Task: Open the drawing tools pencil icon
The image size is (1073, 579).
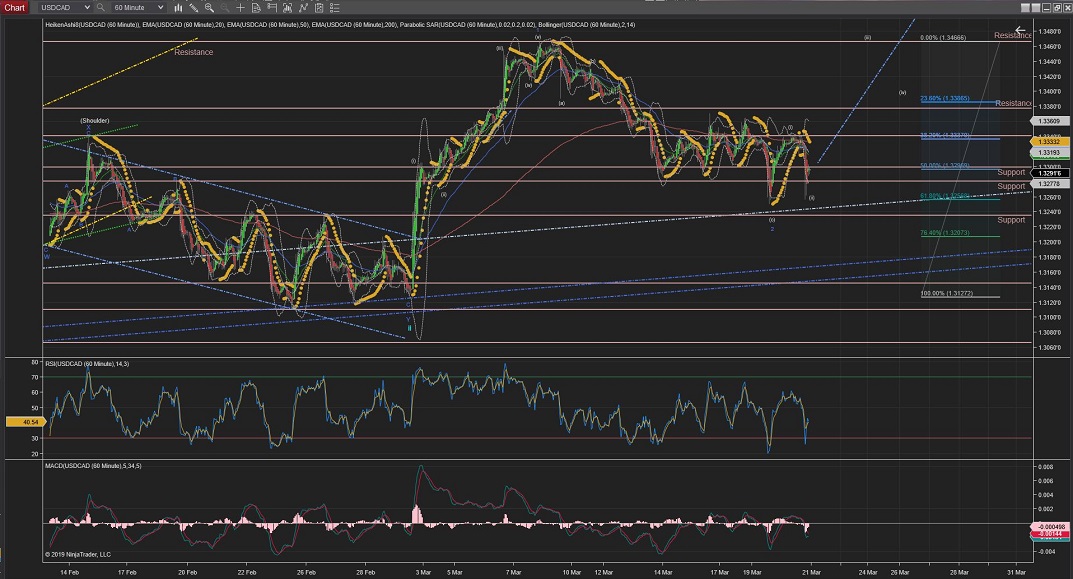Action: click(x=193, y=7)
